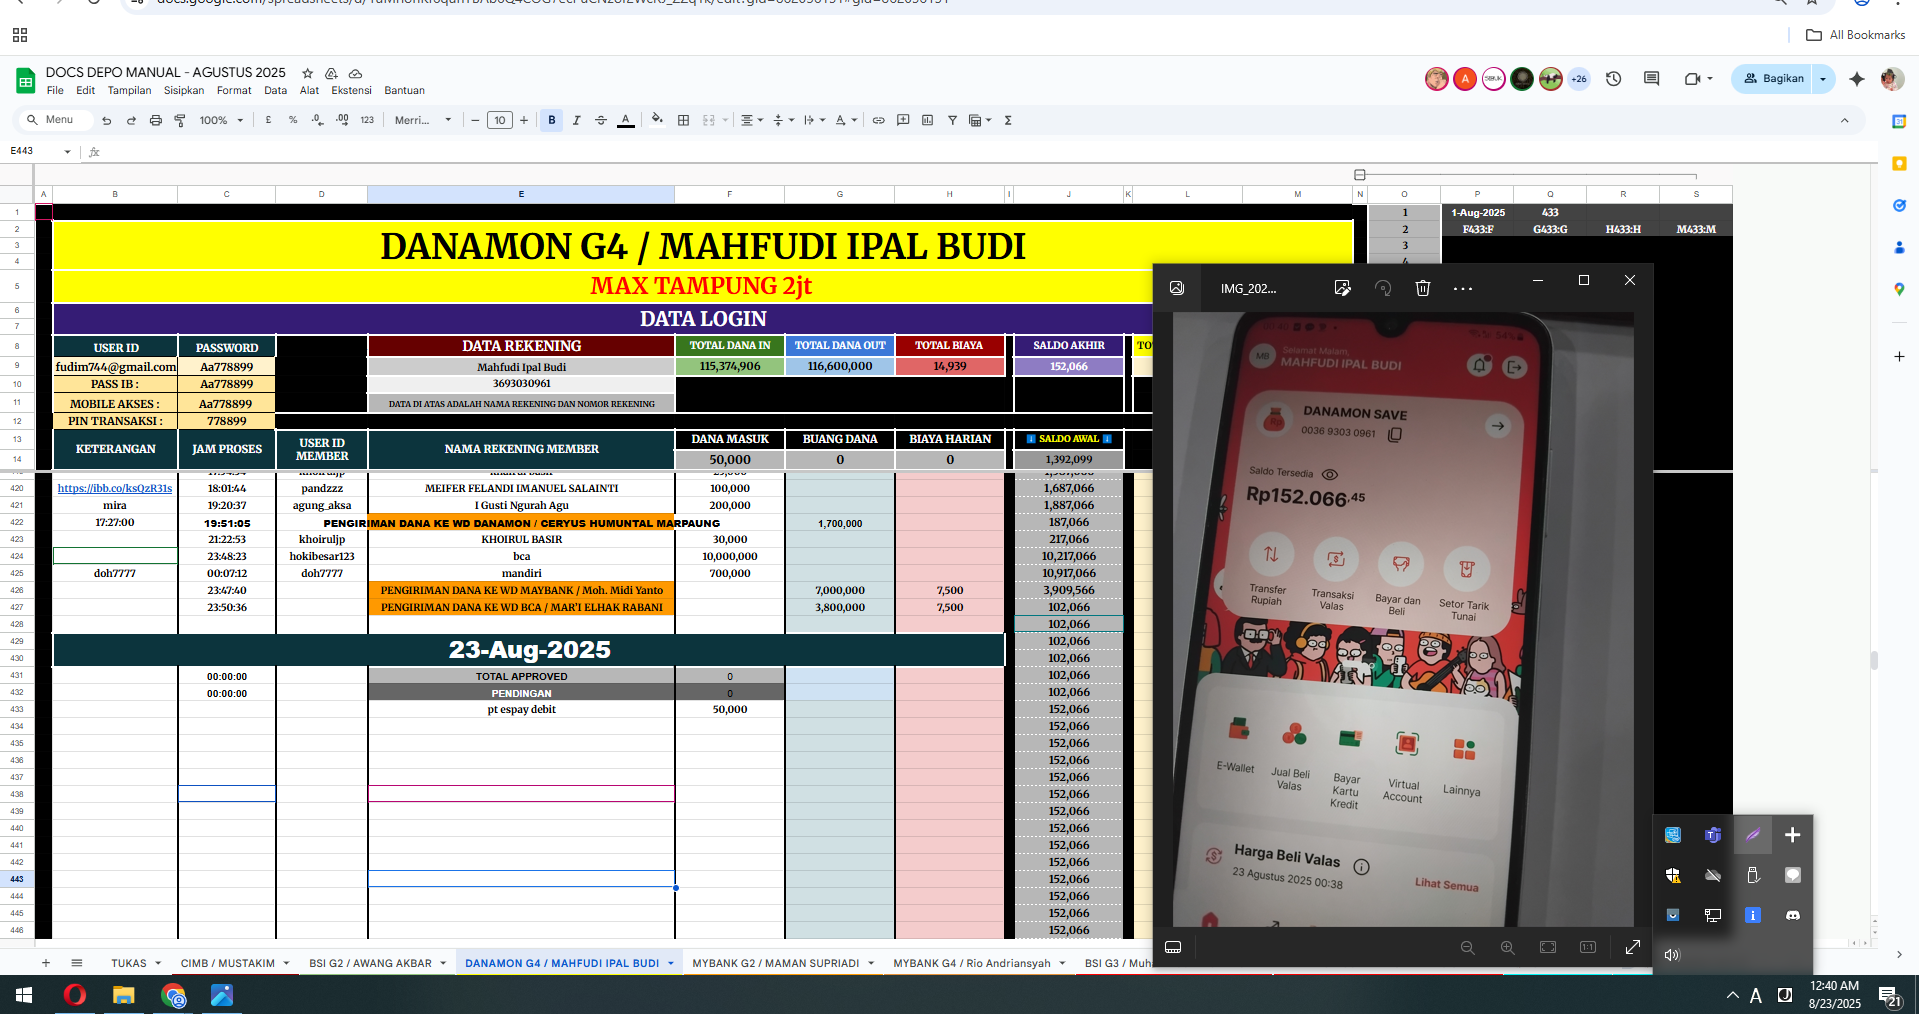This screenshot has height=1014, width=1919.
Task: Open the all sheets list button
Action: click(x=77, y=963)
